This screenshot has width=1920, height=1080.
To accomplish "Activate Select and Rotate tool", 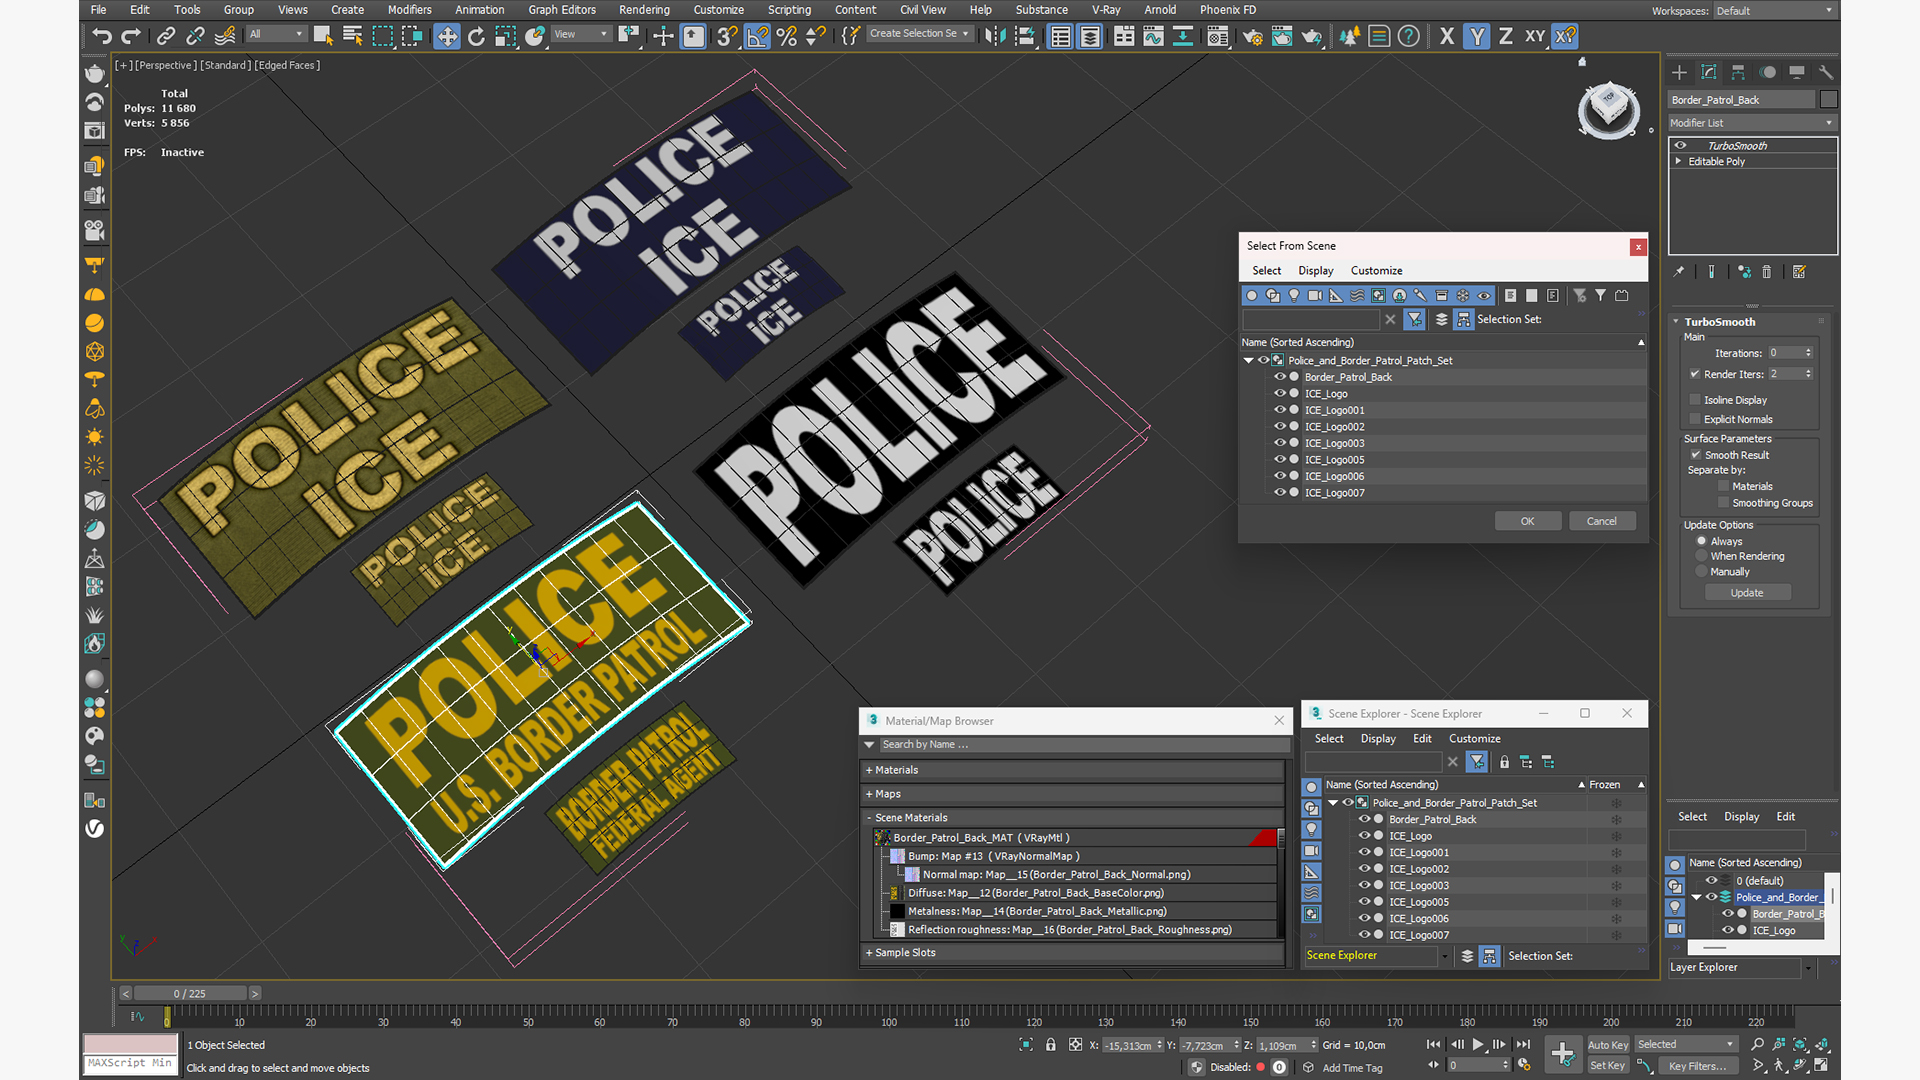I will [x=476, y=36].
